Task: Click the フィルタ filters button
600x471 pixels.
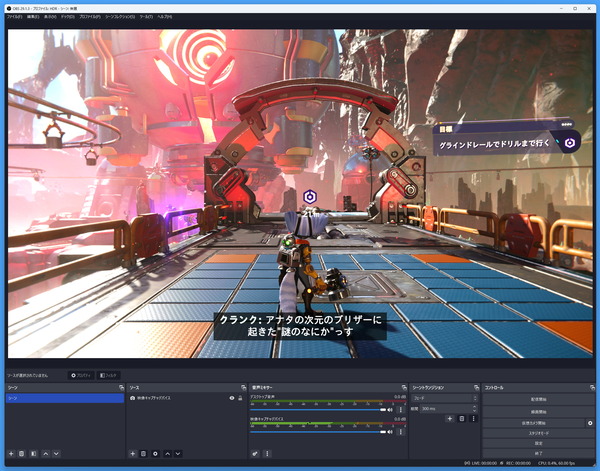Action: pos(108,375)
